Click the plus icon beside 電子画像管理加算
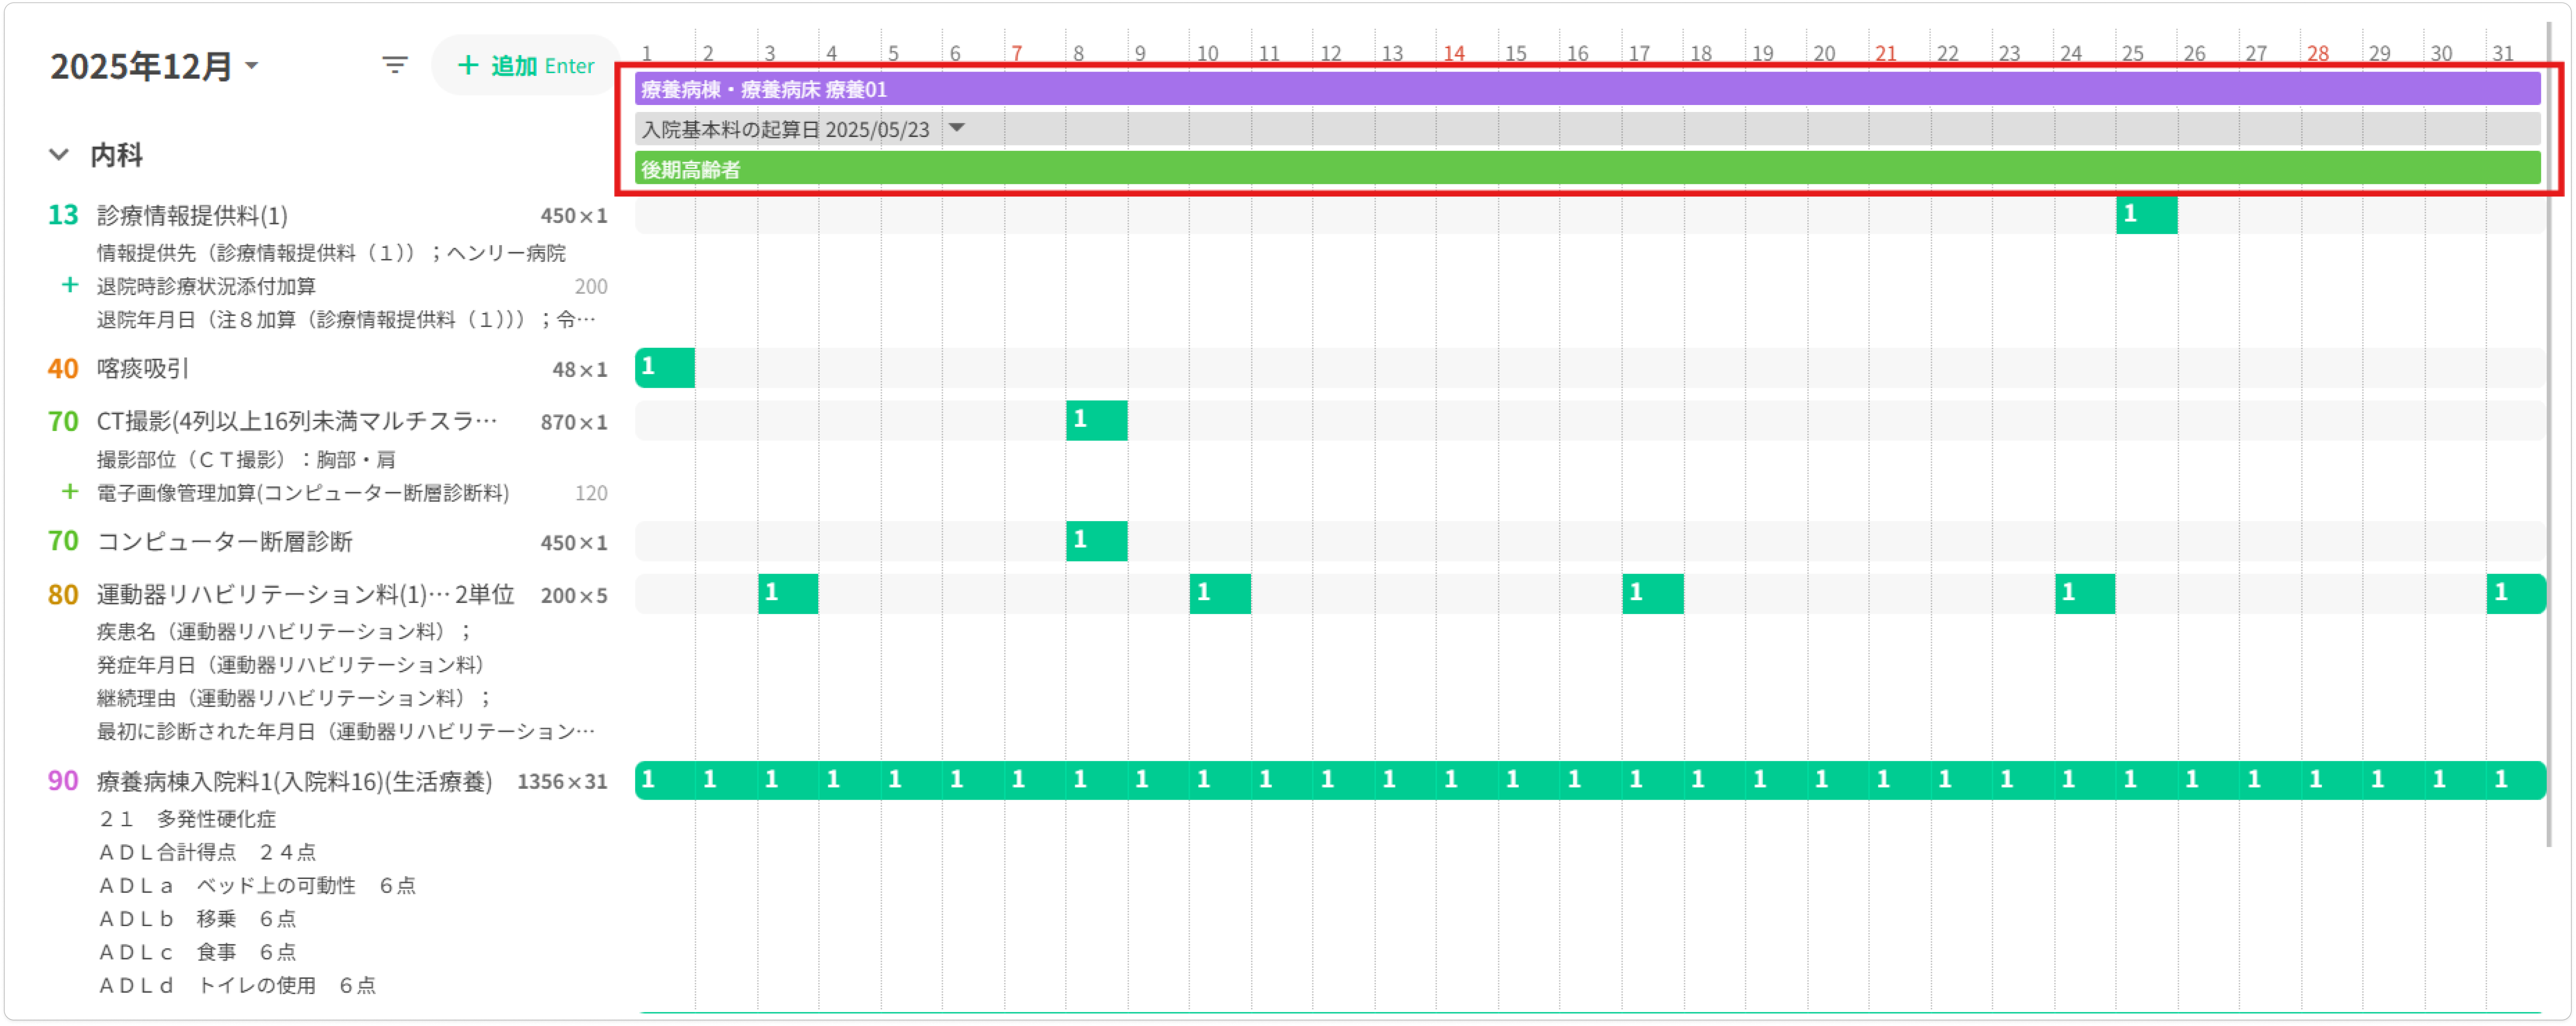 click(70, 492)
